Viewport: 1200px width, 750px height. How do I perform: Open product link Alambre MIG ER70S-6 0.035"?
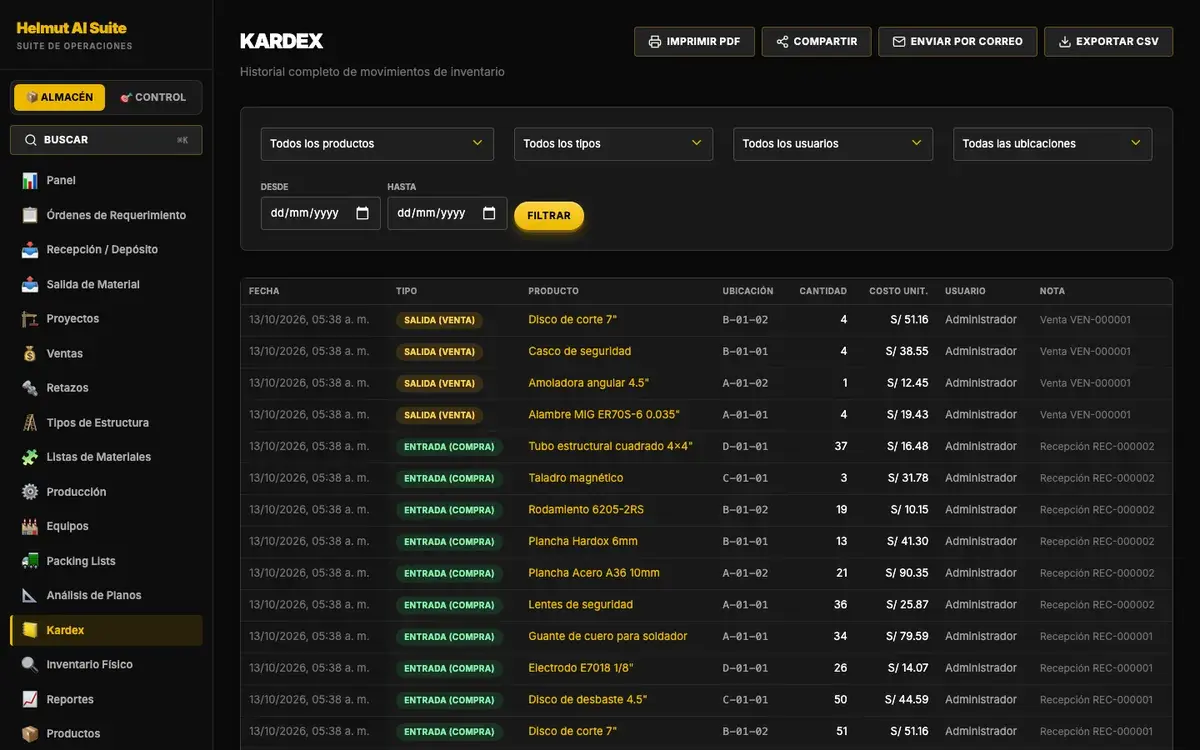tap(604, 415)
